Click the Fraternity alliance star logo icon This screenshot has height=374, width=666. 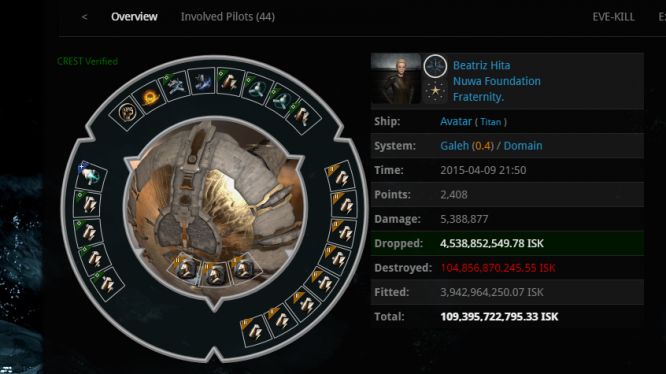point(435,91)
